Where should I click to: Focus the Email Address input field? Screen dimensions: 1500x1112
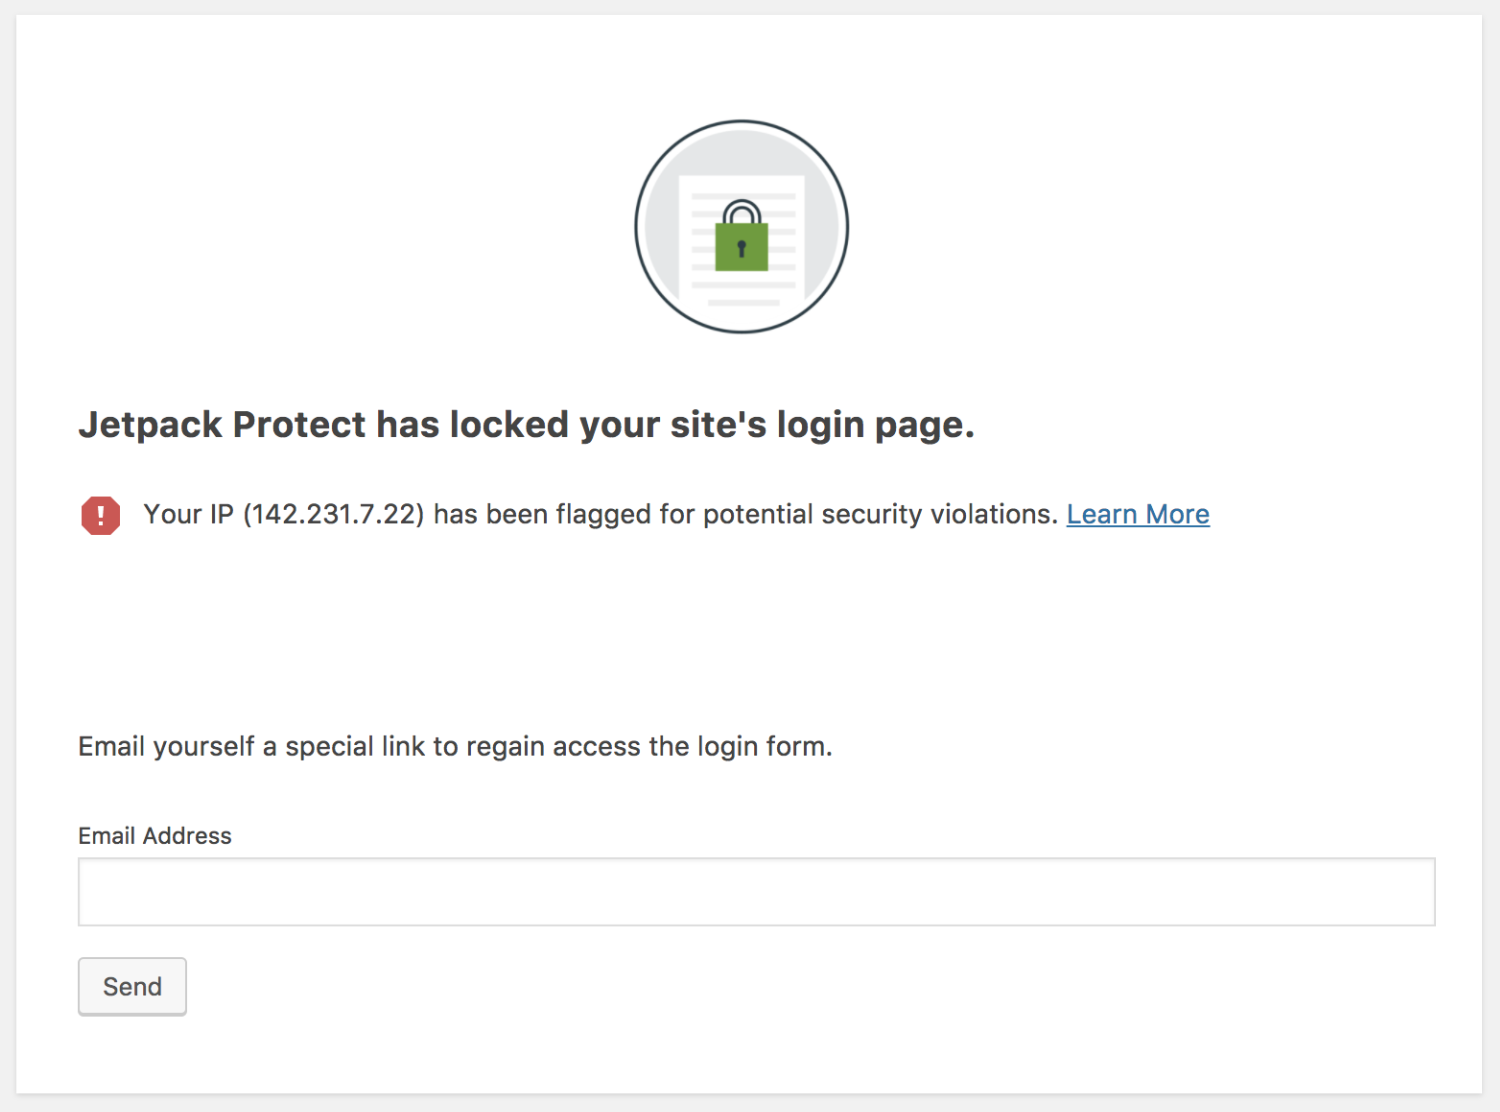tap(756, 891)
